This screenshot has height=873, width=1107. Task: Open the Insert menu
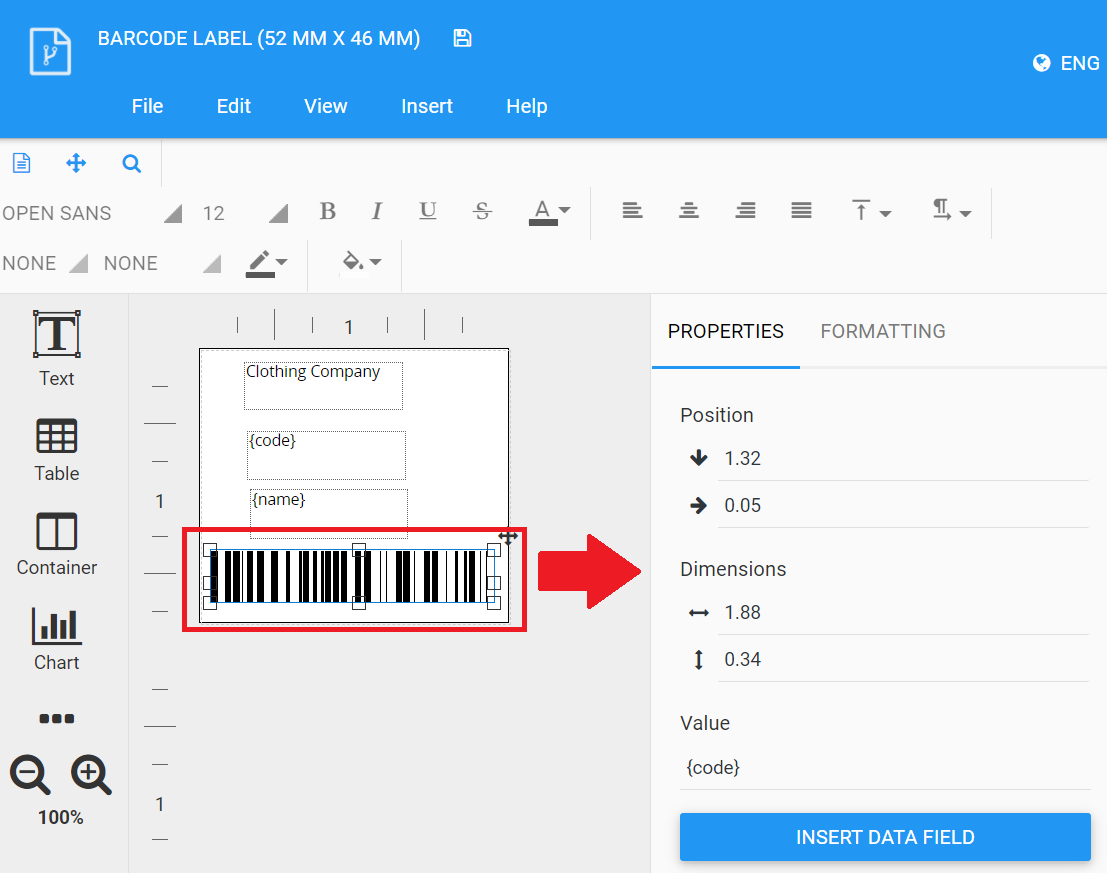point(427,106)
